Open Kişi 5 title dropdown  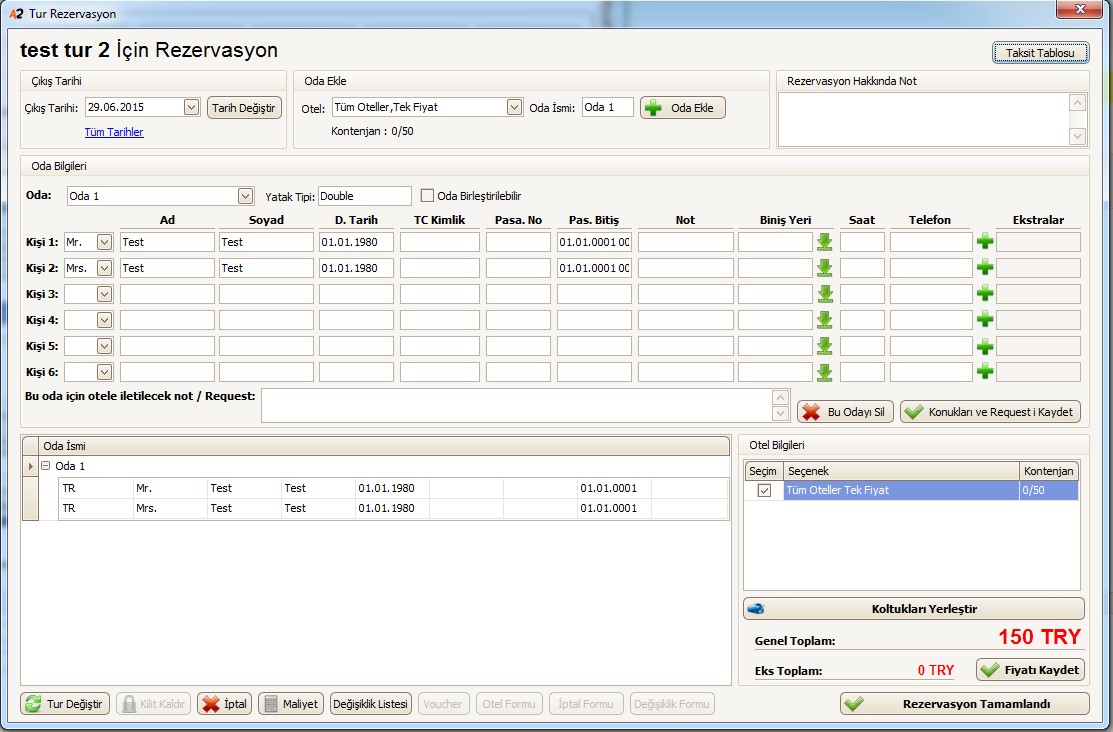click(x=104, y=346)
